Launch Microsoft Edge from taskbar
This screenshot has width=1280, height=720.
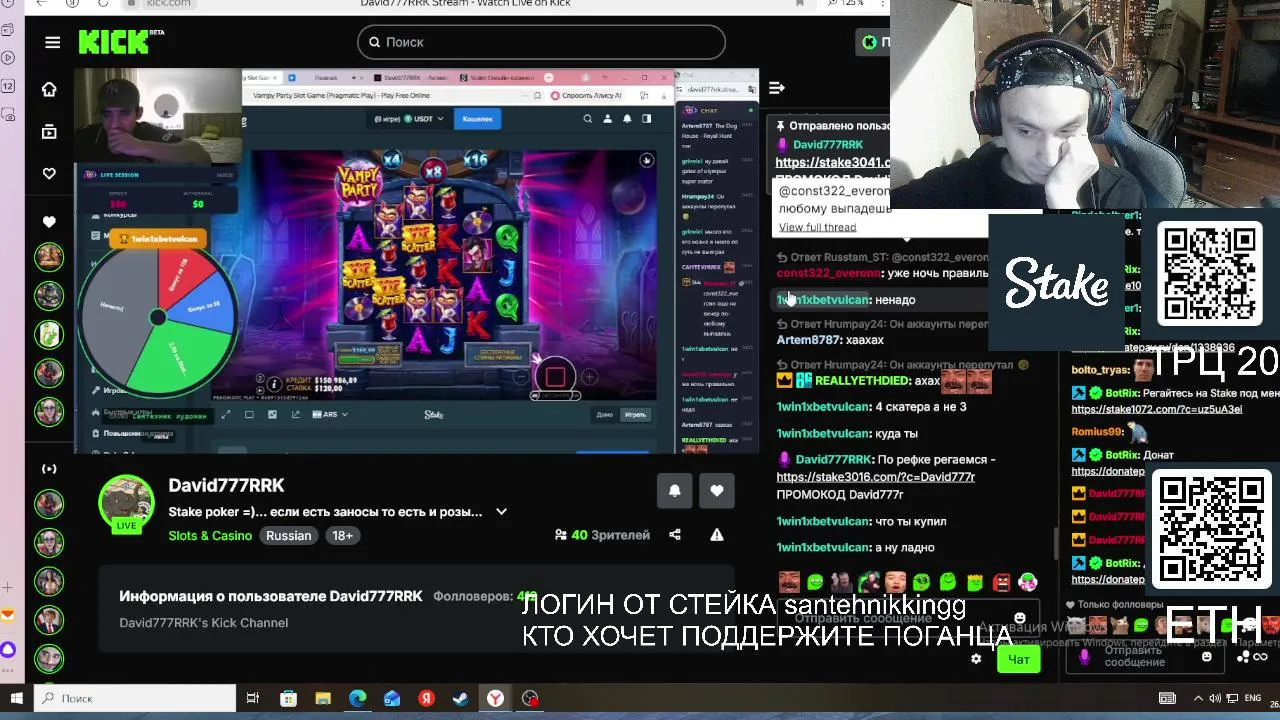click(x=358, y=698)
